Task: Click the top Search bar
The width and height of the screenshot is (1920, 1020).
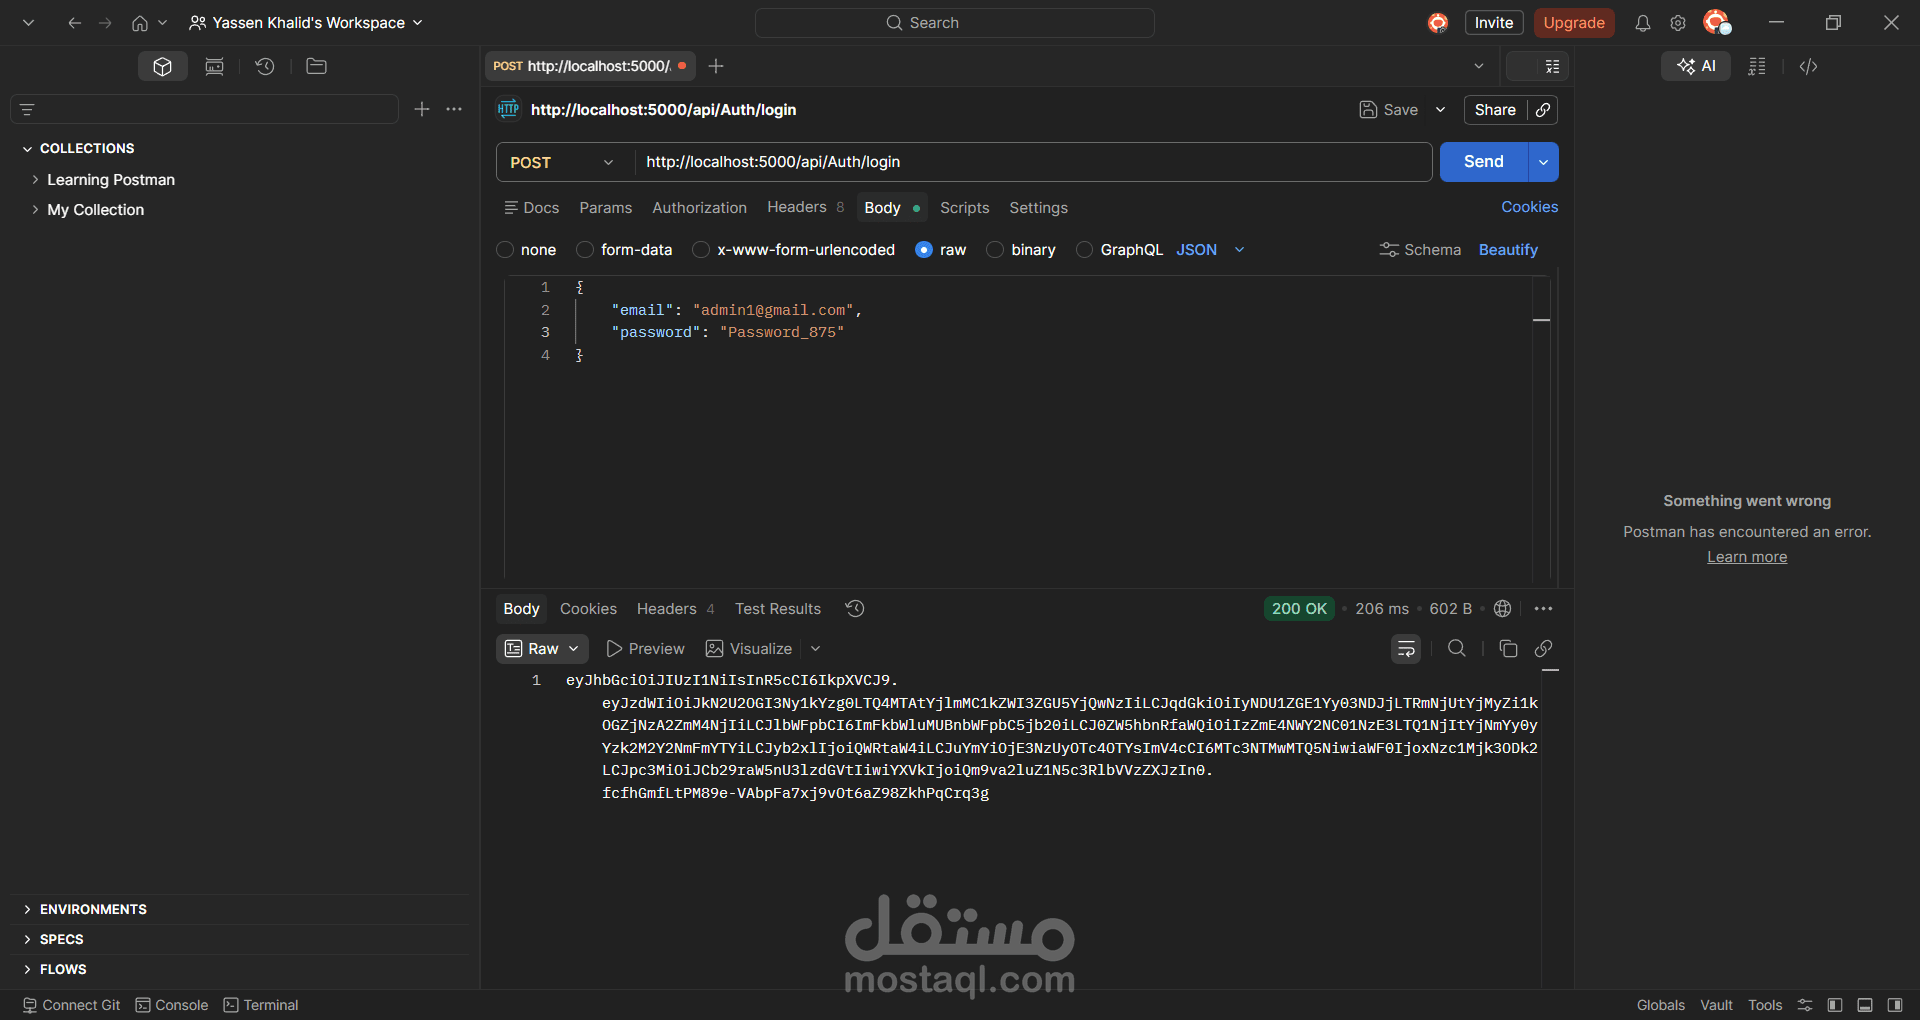Action: pos(955,23)
